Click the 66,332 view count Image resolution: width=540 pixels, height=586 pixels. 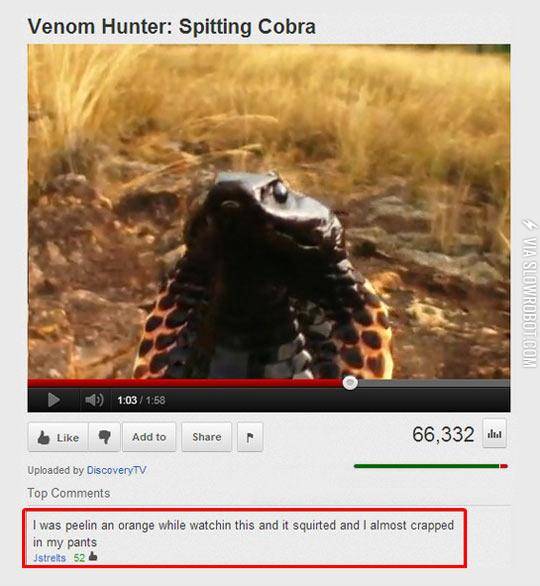[x=443, y=434]
